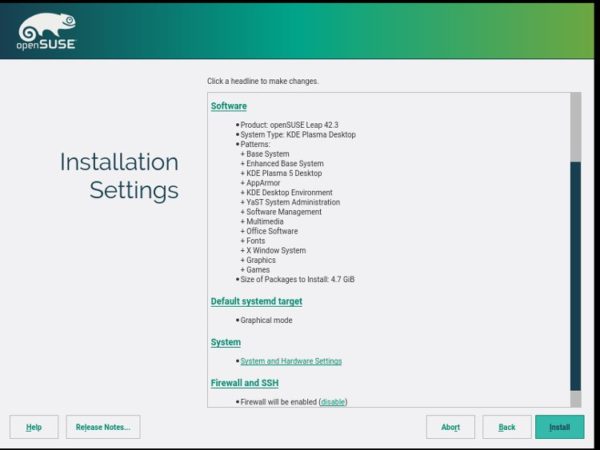The height and width of the screenshot is (450, 600).
Task: Click the Graphical mode entry
Action: tap(267, 321)
